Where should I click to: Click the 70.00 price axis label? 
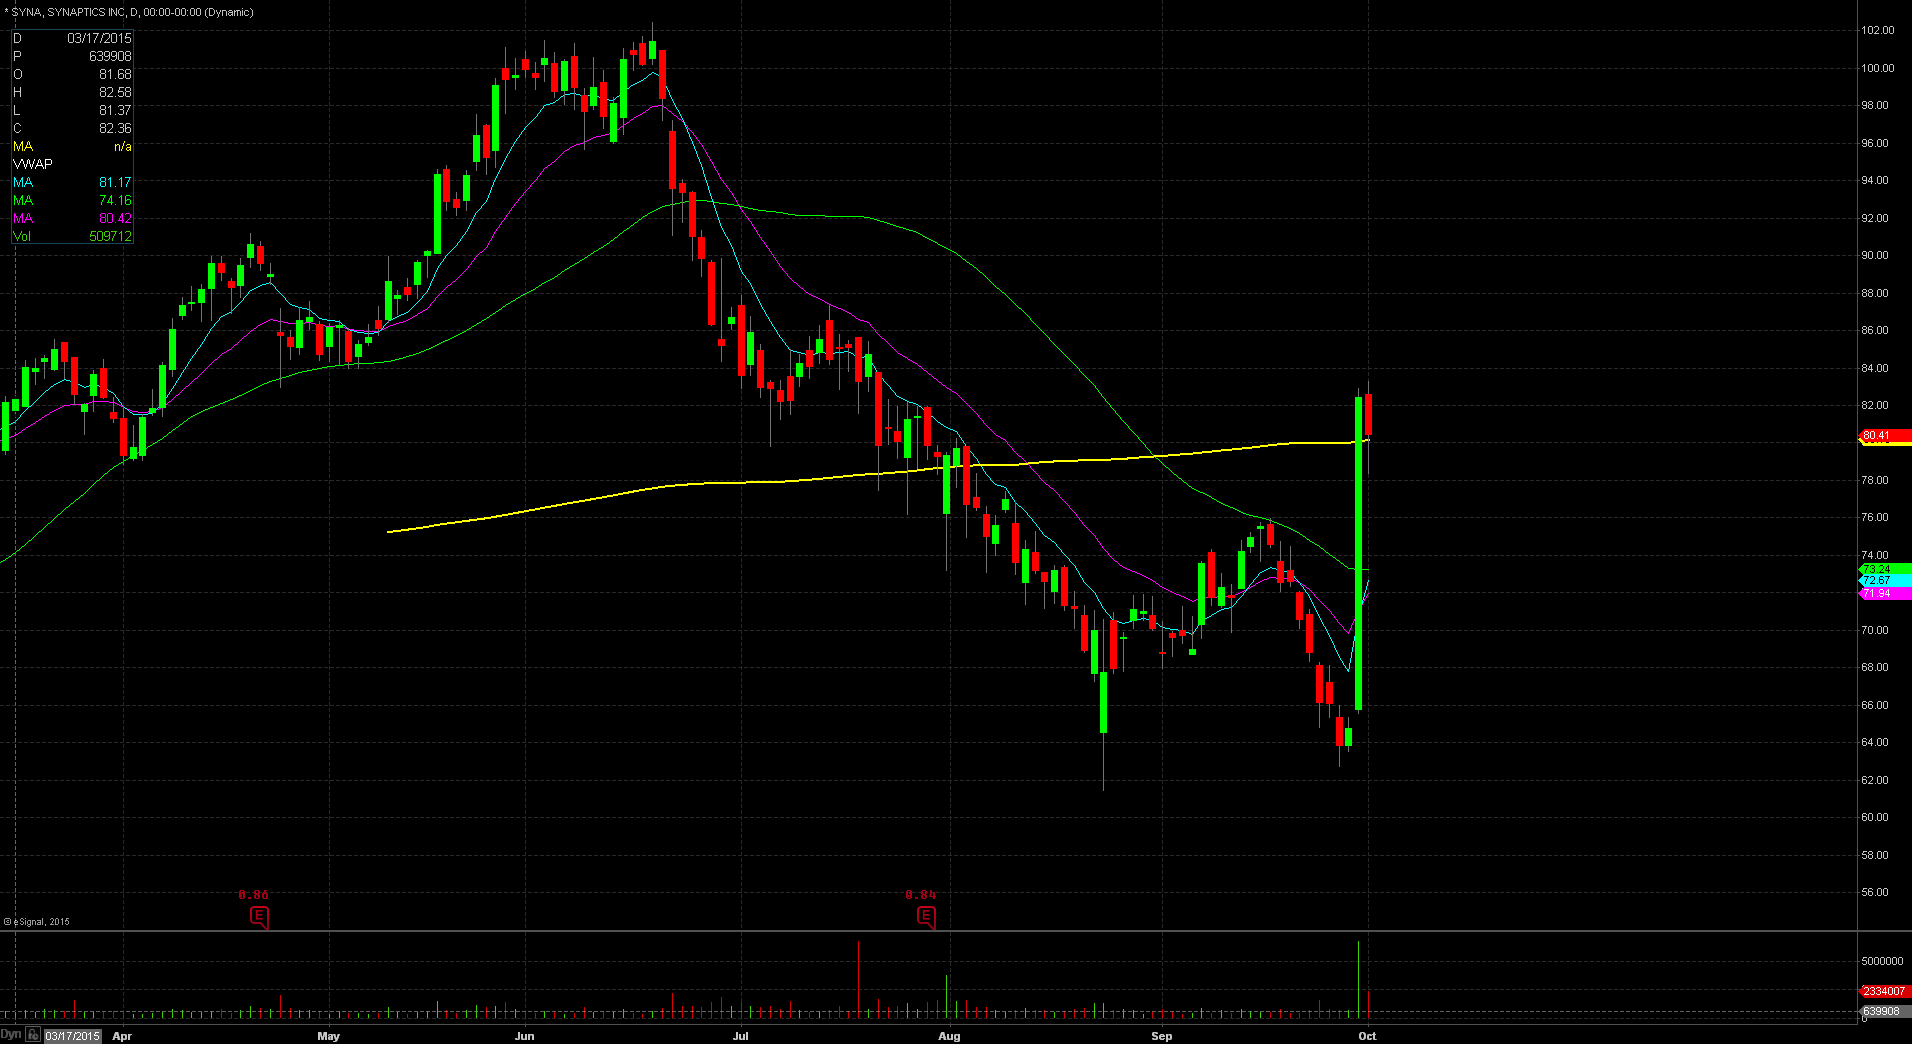[x=1874, y=630]
